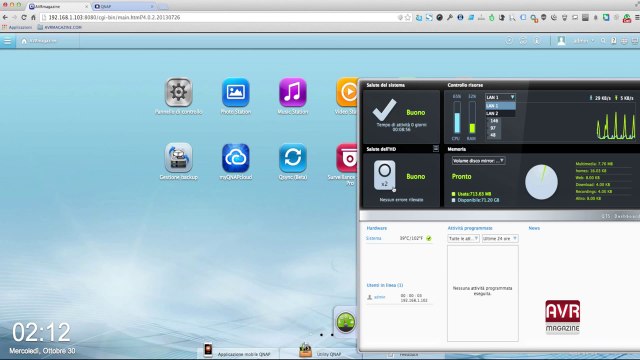Image resolution: width=640 pixels, height=360 pixels.
Task: Click the HD health list icon
Action: click(436, 149)
